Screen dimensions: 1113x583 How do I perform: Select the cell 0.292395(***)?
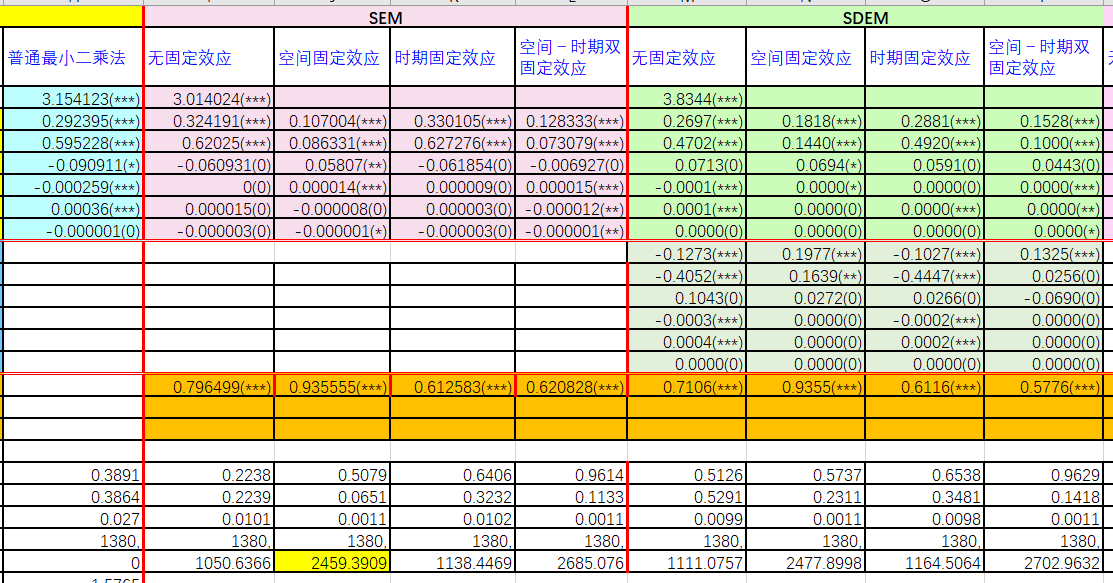pyautogui.click(x=72, y=121)
